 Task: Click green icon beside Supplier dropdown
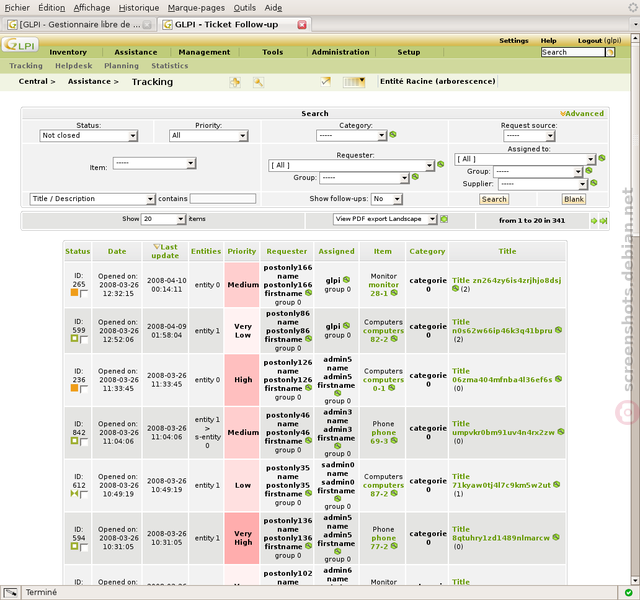click(594, 183)
